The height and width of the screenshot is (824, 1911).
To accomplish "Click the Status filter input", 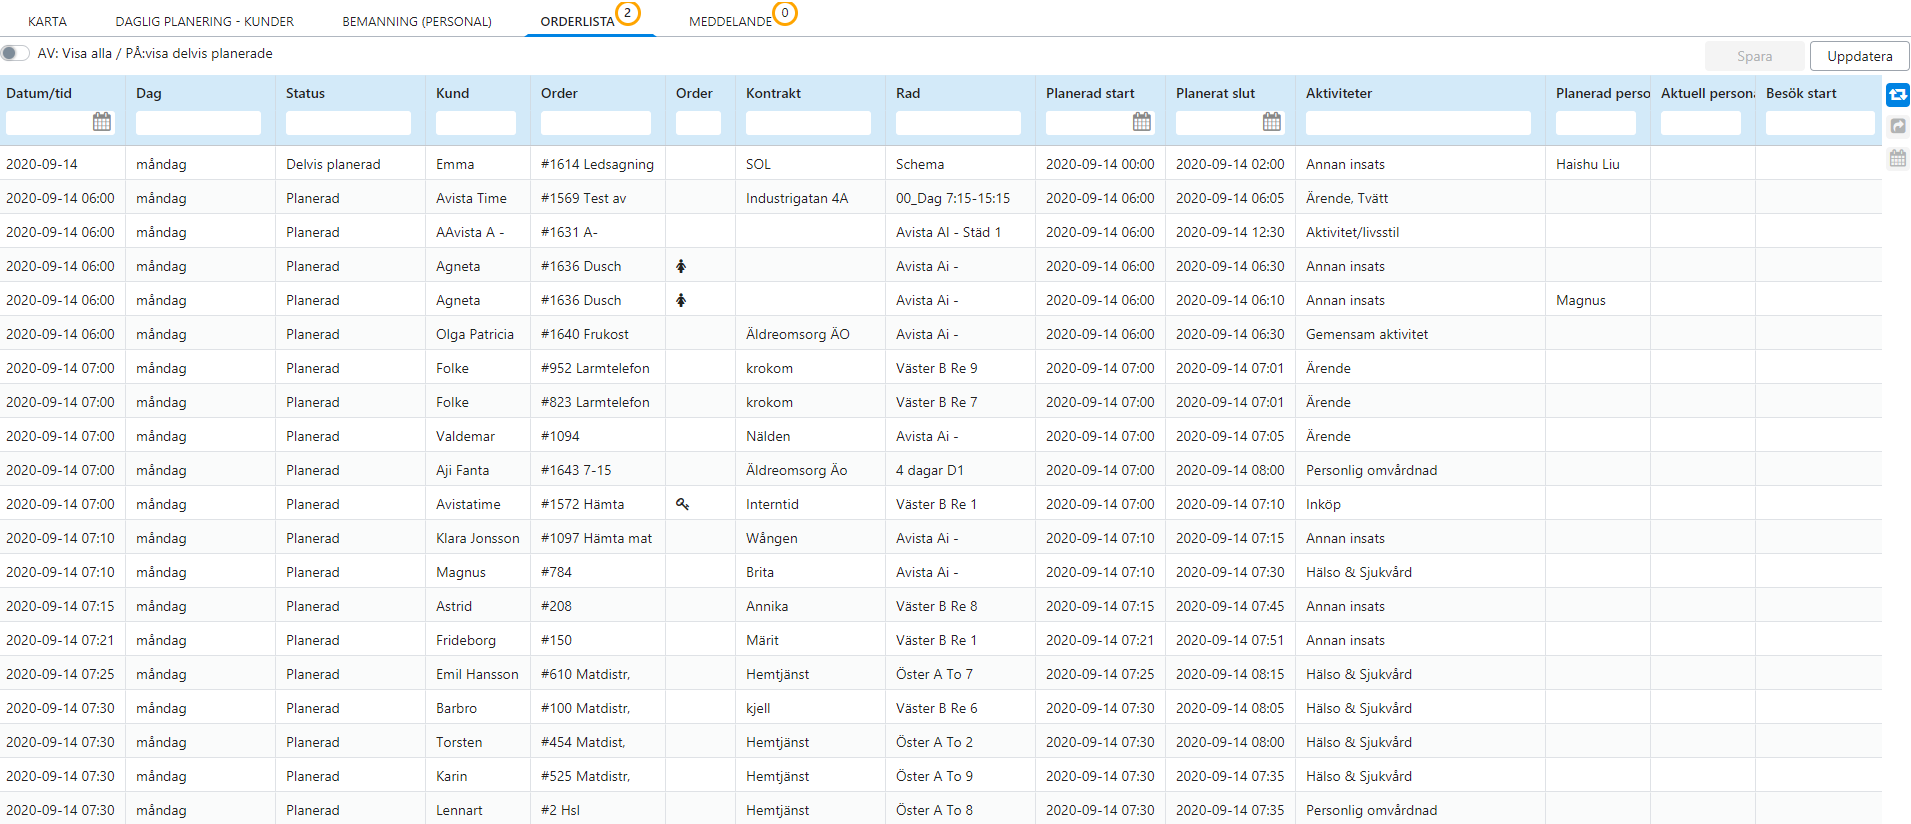I will tap(348, 122).
